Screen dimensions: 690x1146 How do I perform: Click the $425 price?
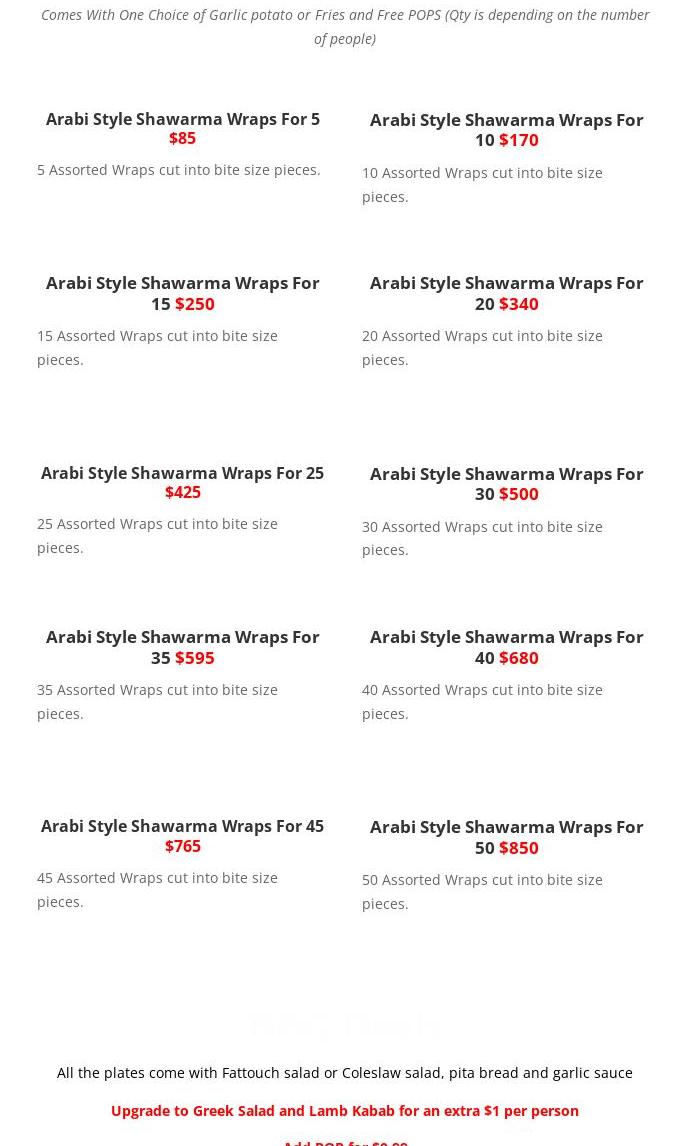point(183,492)
